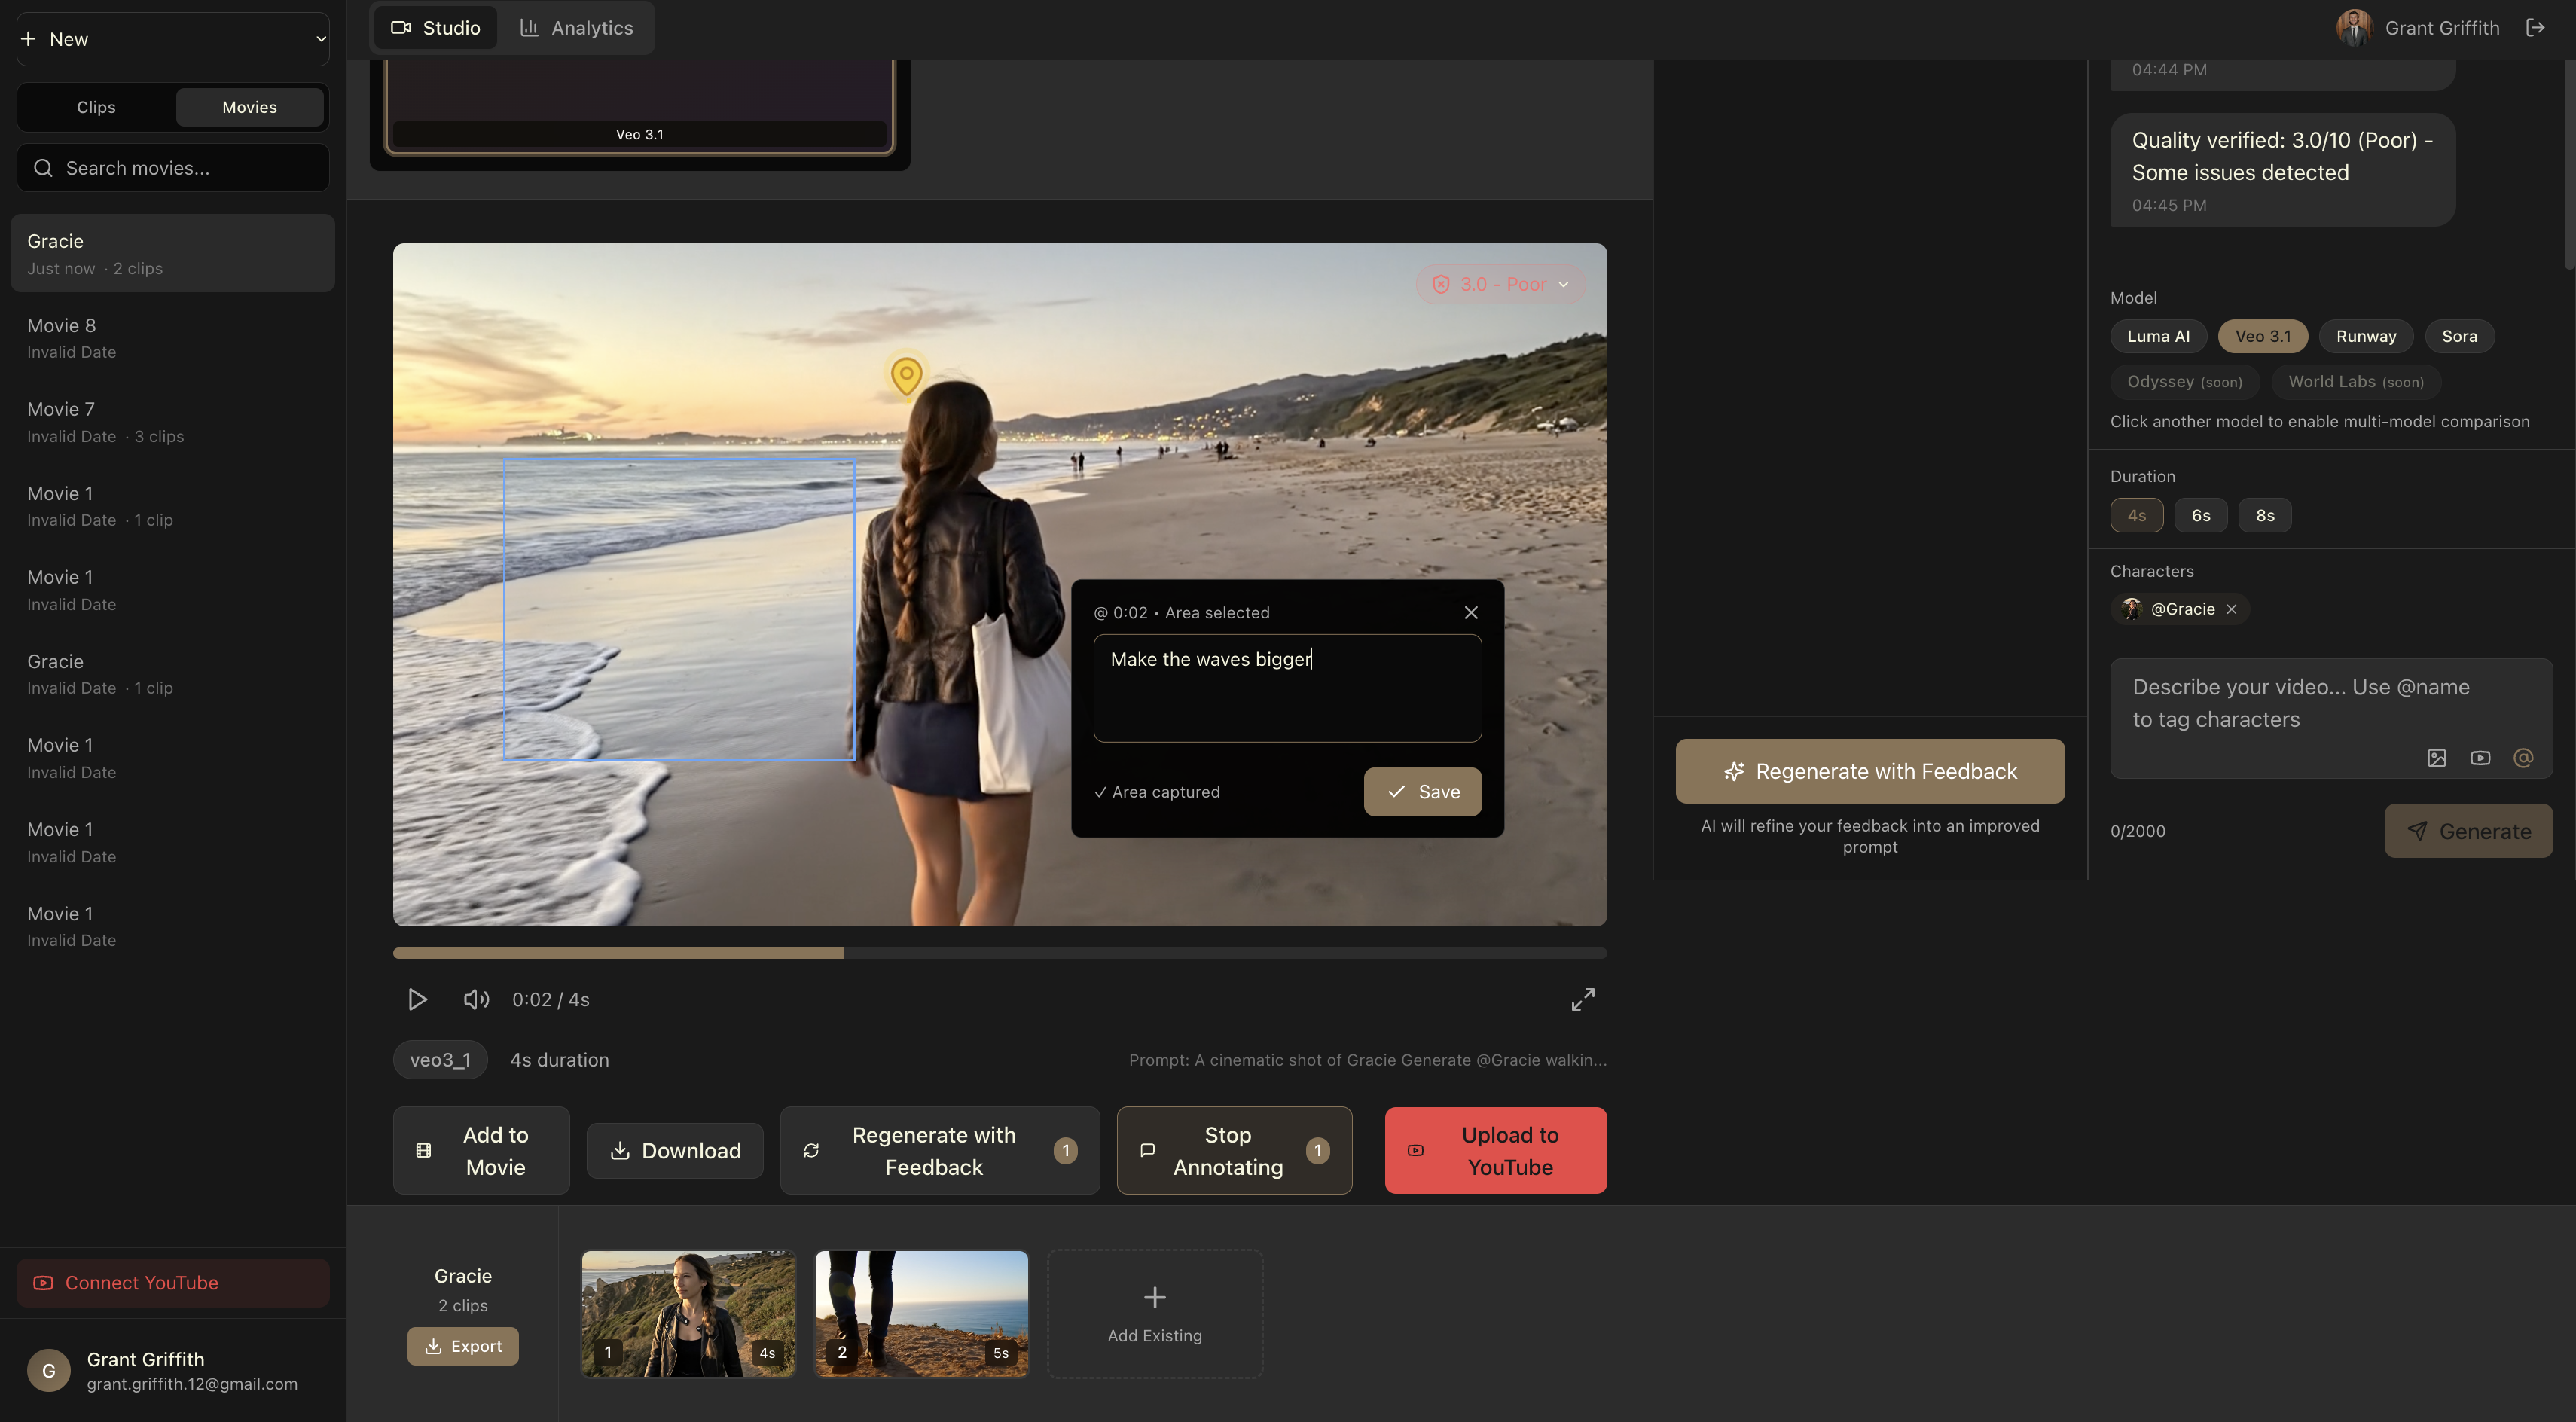Click the yellow location pin annotation marker

tap(906, 376)
